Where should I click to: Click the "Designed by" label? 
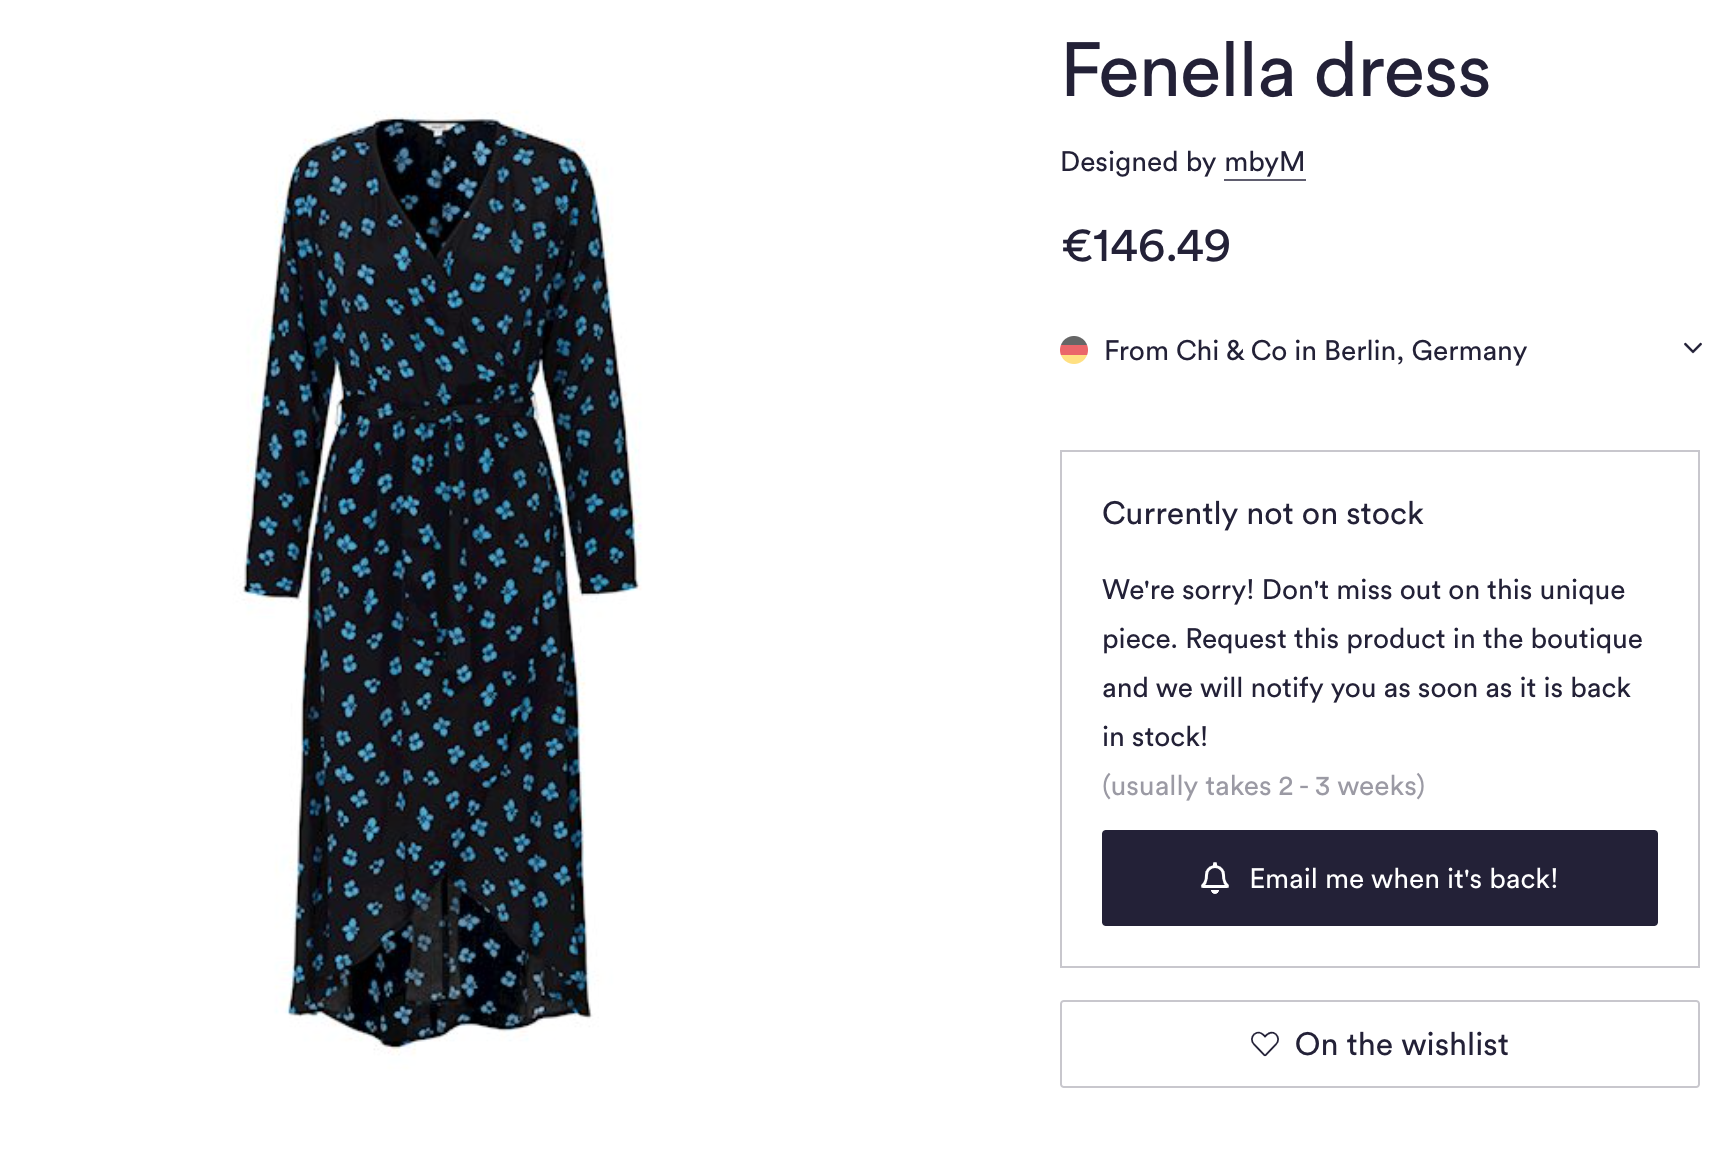coord(1138,162)
